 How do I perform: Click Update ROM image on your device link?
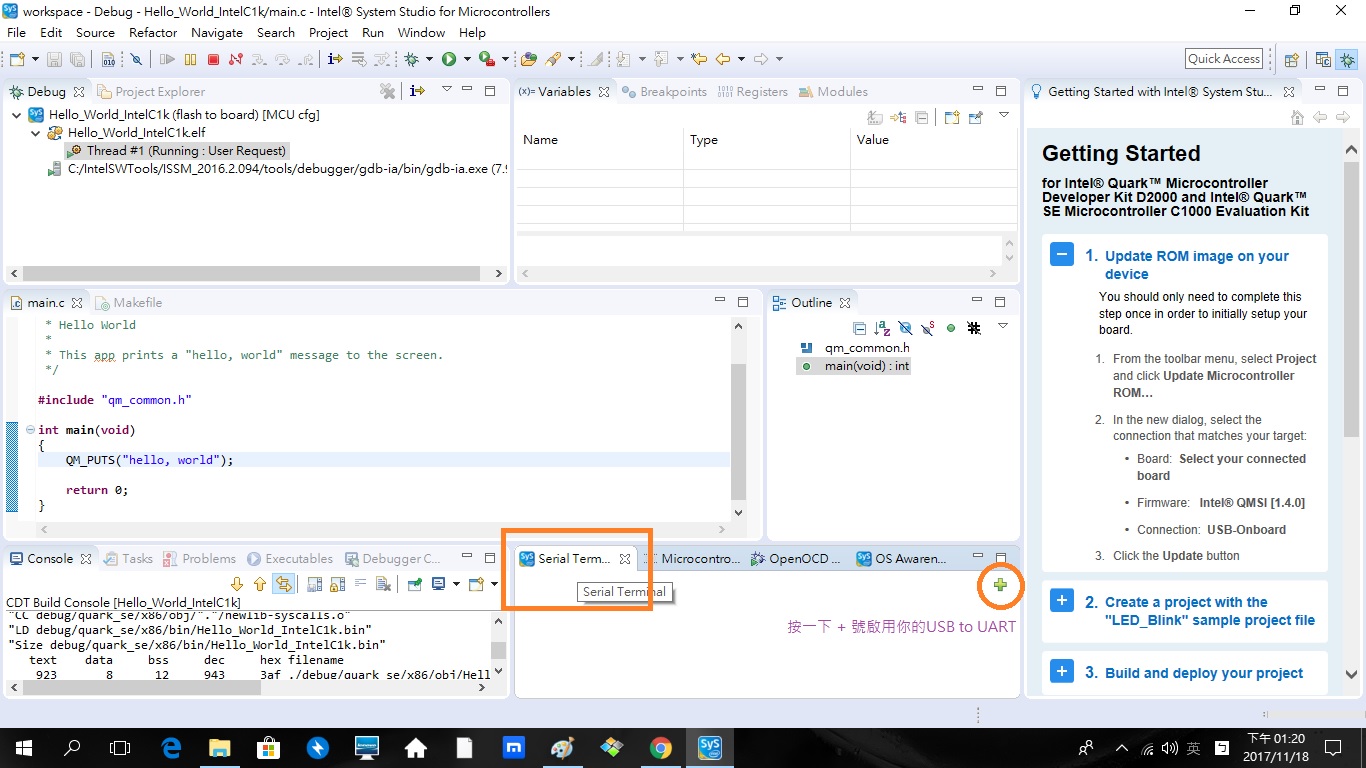coord(1197,265)
